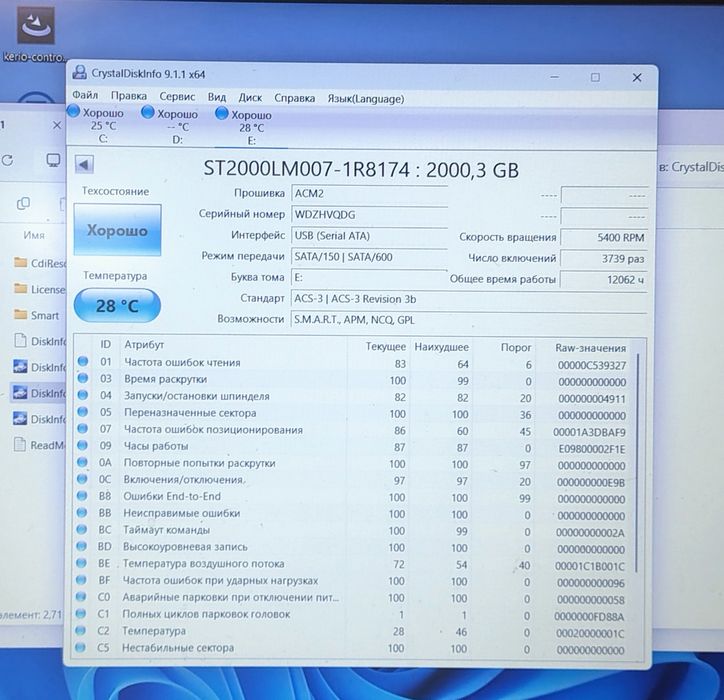
Task: Select the License folder in Explorer window
Action: tap(40, 290)
